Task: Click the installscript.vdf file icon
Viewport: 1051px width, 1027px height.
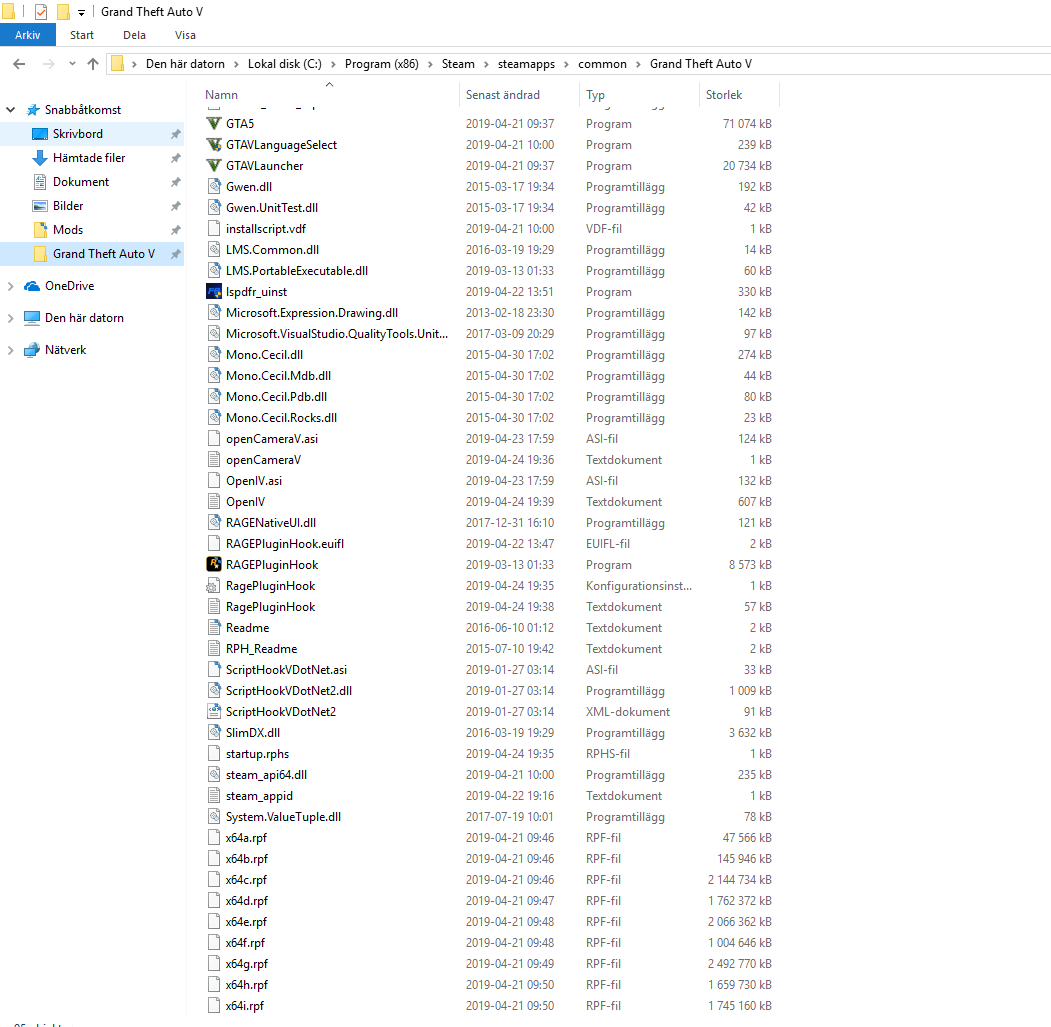Action: pos(214,229)
